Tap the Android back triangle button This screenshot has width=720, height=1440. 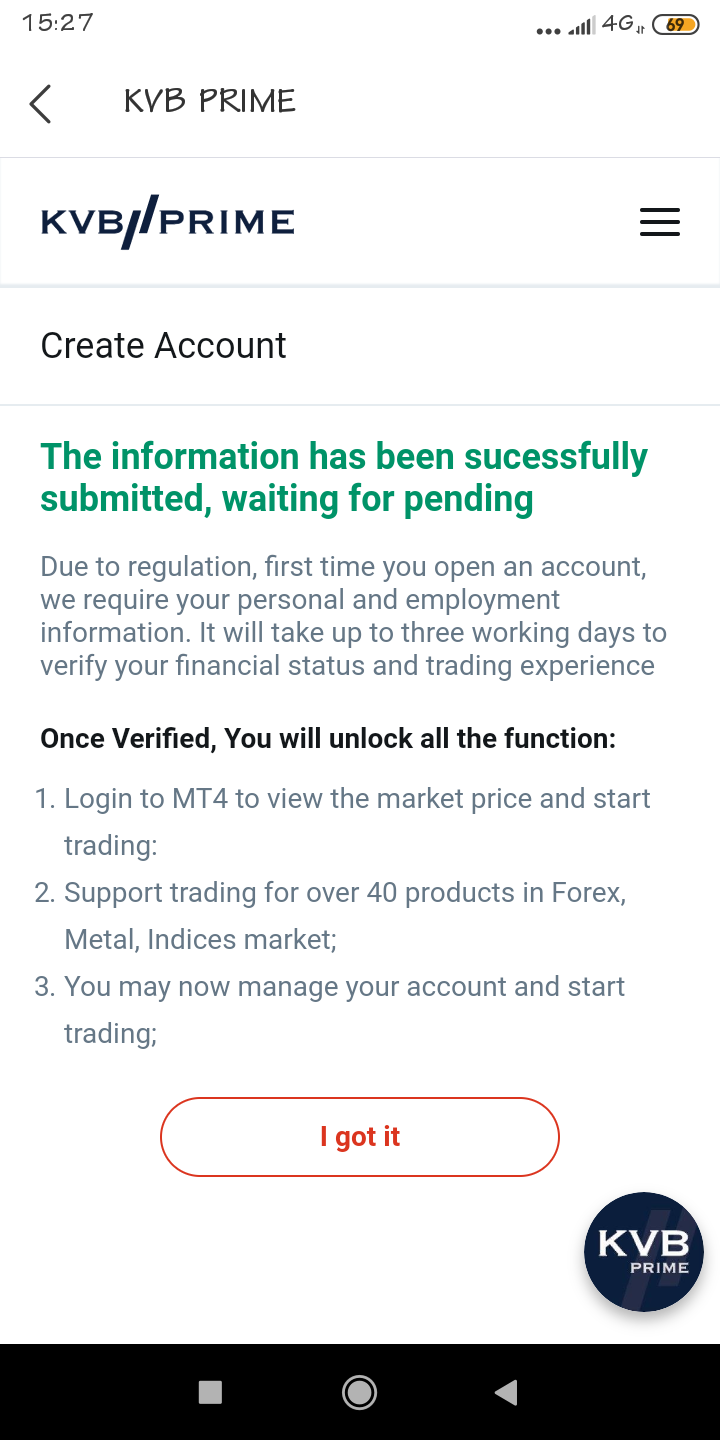507,1392
